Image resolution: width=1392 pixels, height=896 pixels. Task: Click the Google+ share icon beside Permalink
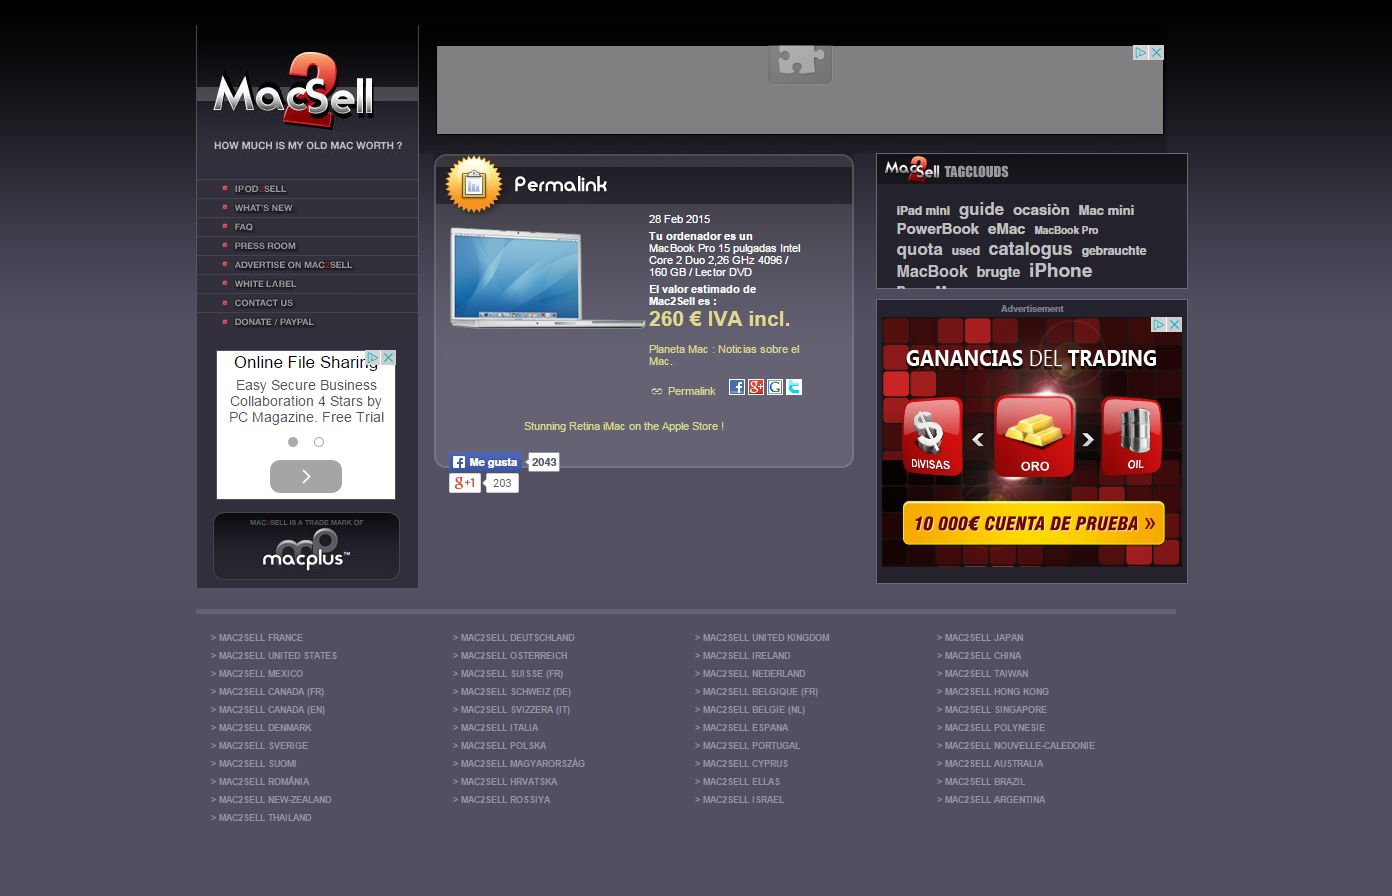(x=756, y=387)
